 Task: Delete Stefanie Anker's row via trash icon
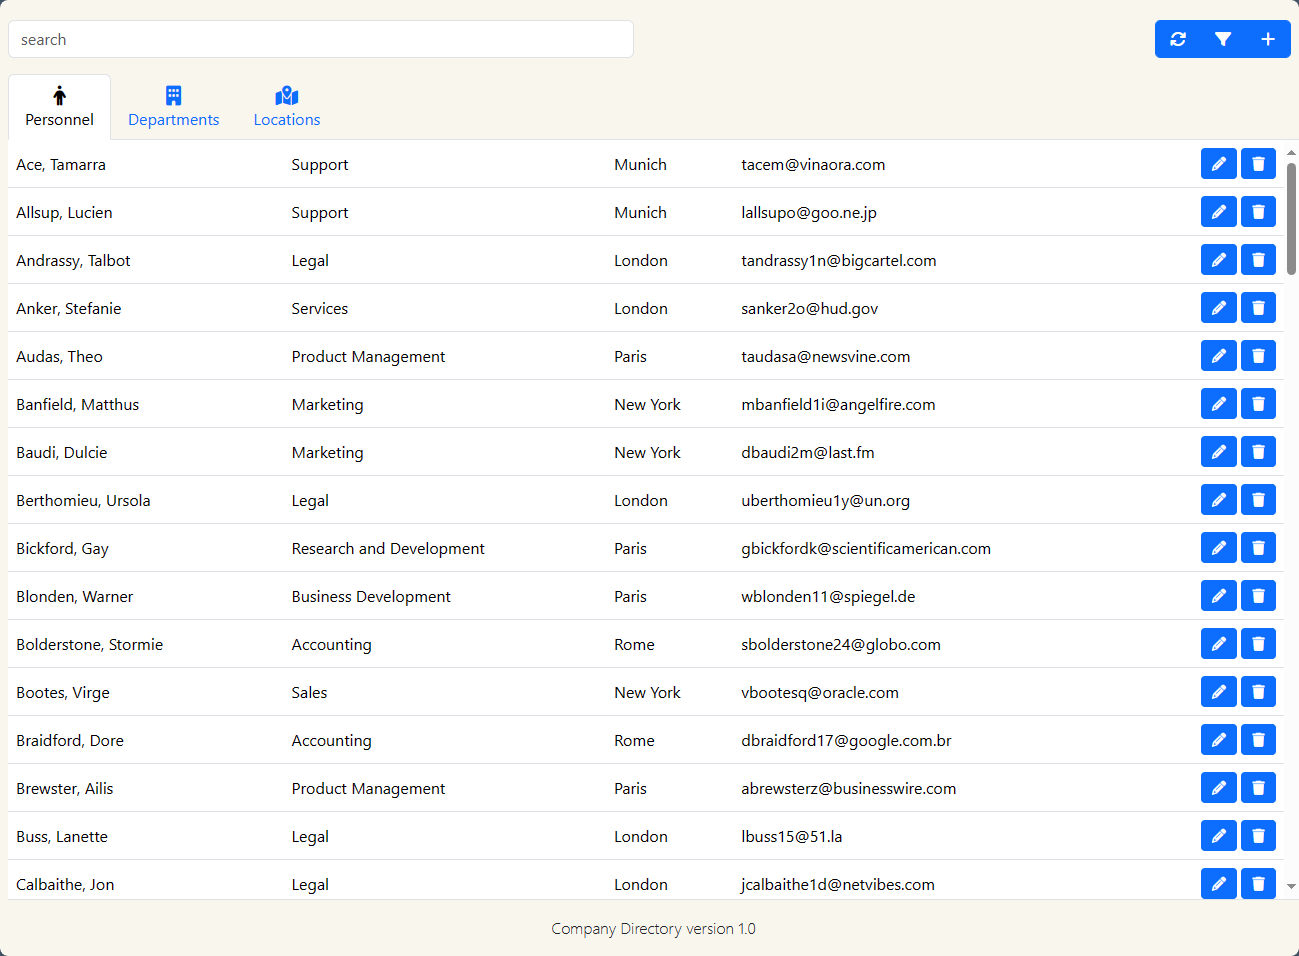point(1258,308)
